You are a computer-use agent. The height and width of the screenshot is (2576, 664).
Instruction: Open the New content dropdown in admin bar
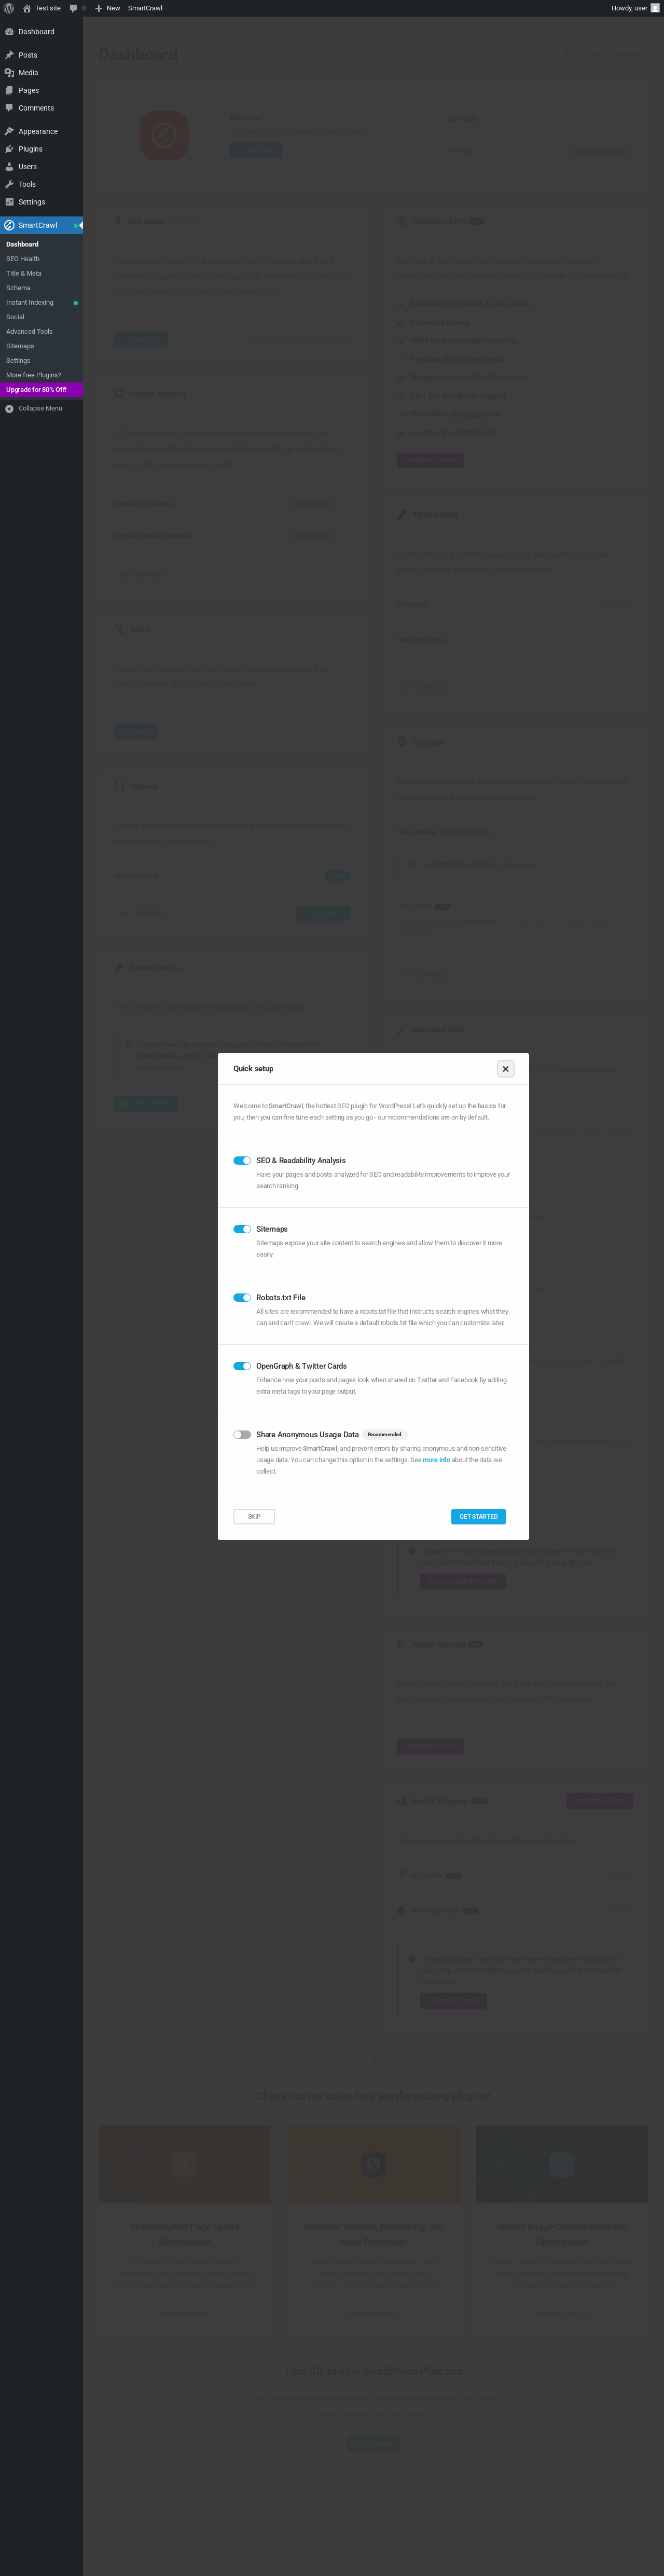click(x=107, y=8)
